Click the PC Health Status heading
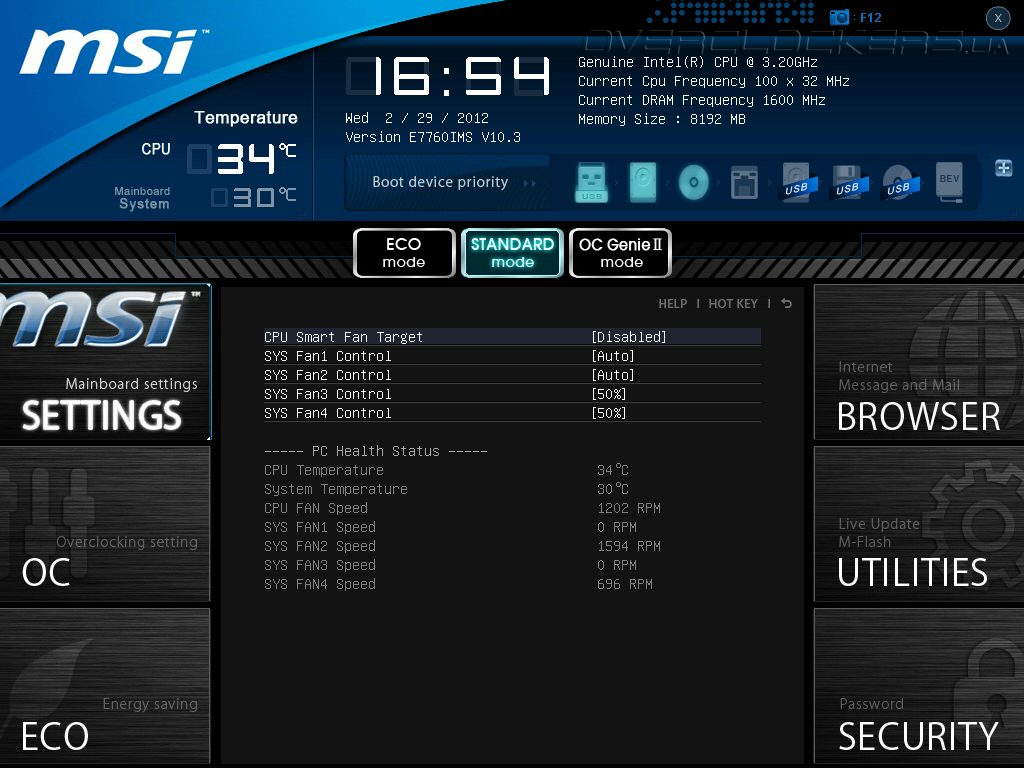The height and width of the screenshot is (768, 1024). pyautogui.click(x=376, y=451)
